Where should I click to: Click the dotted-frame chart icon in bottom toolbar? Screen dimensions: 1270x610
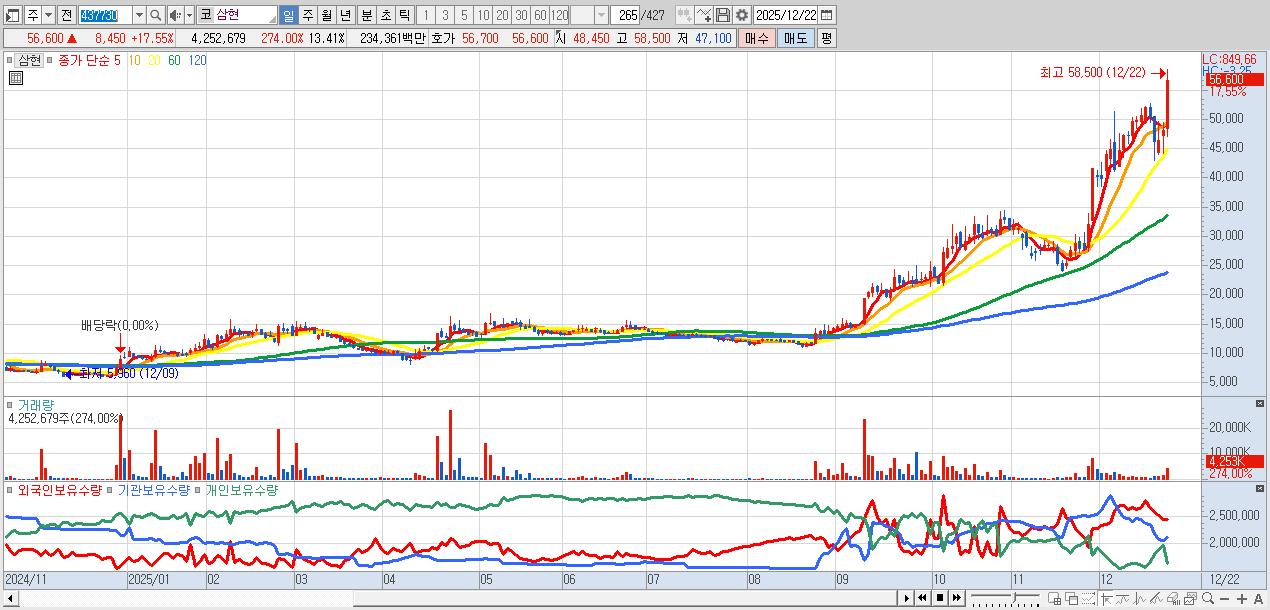point(1088,599)
